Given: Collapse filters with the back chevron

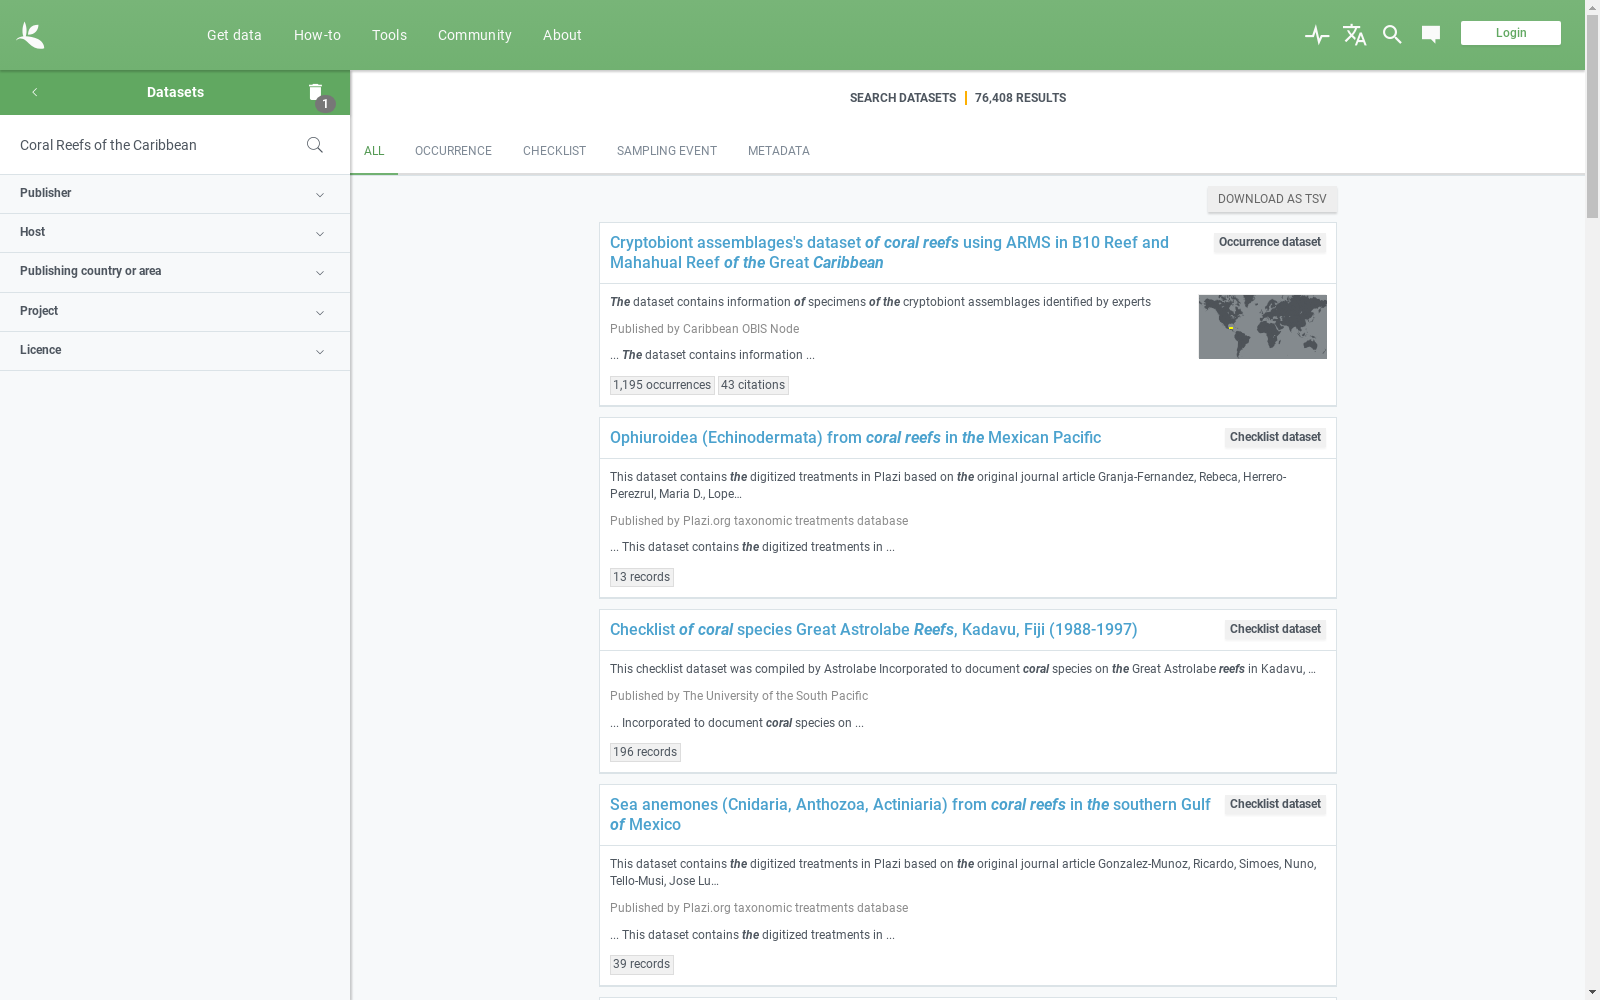Looking at the screenshot, I should click(x=34, y=92).
